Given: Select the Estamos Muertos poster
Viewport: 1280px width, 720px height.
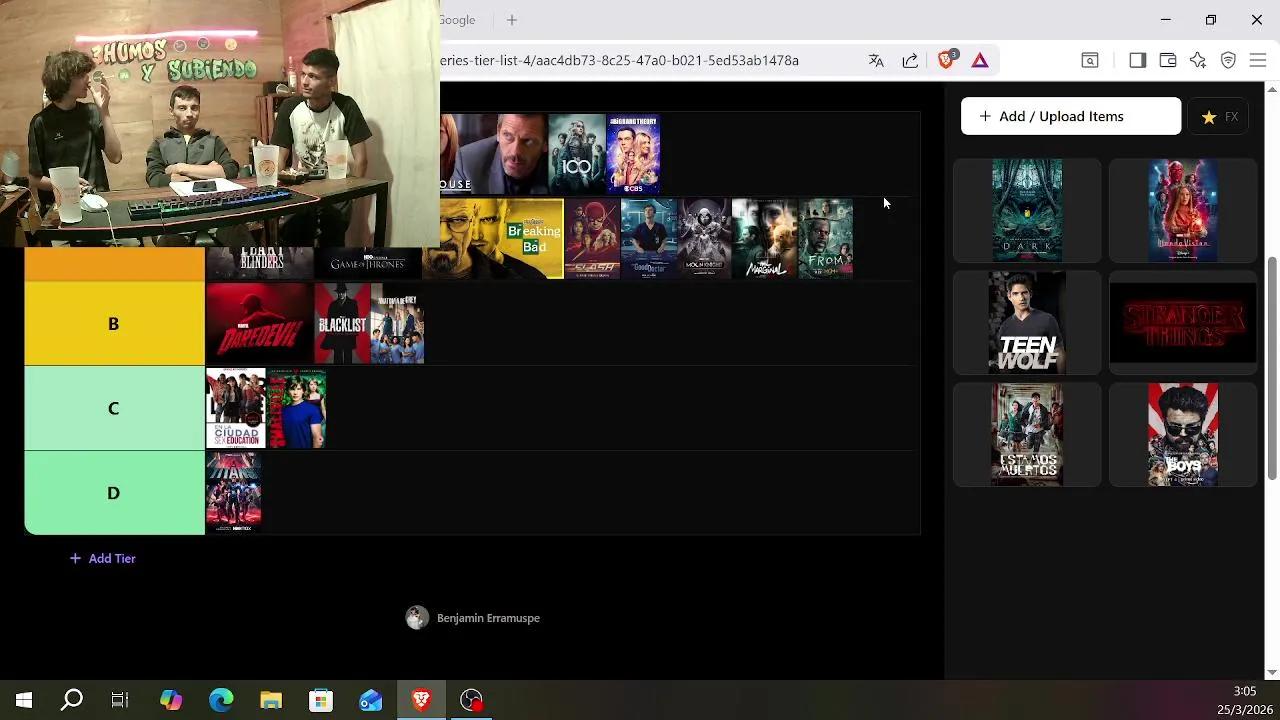Looking at the screenshot, I should 1027,434.
